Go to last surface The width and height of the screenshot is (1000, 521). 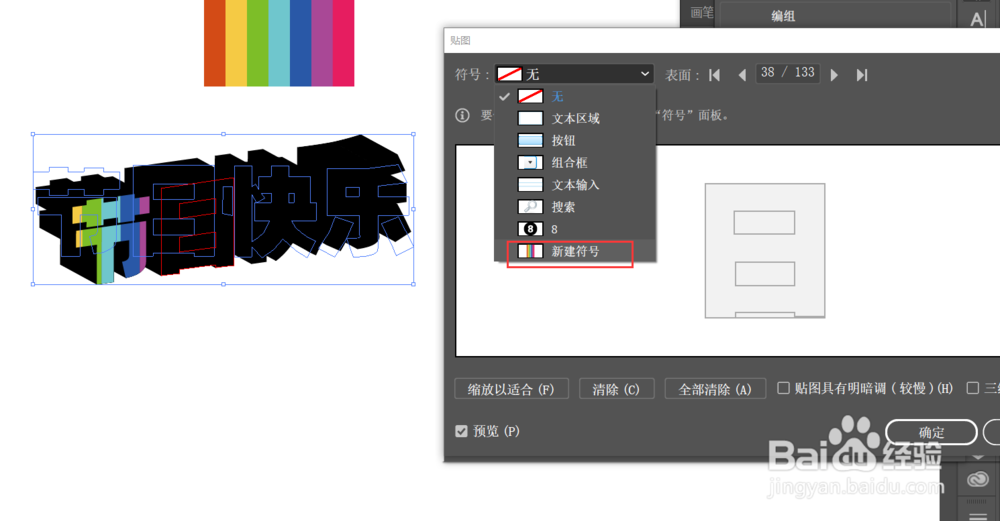tap(862, 75)
